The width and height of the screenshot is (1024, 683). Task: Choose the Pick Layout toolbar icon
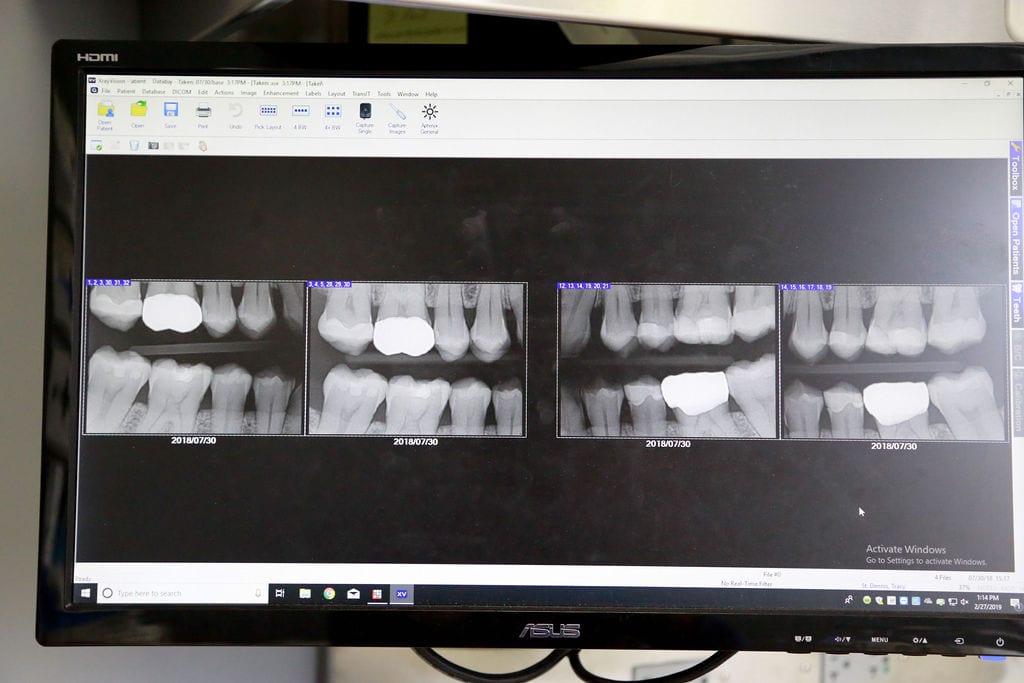(x=268, y=117)
